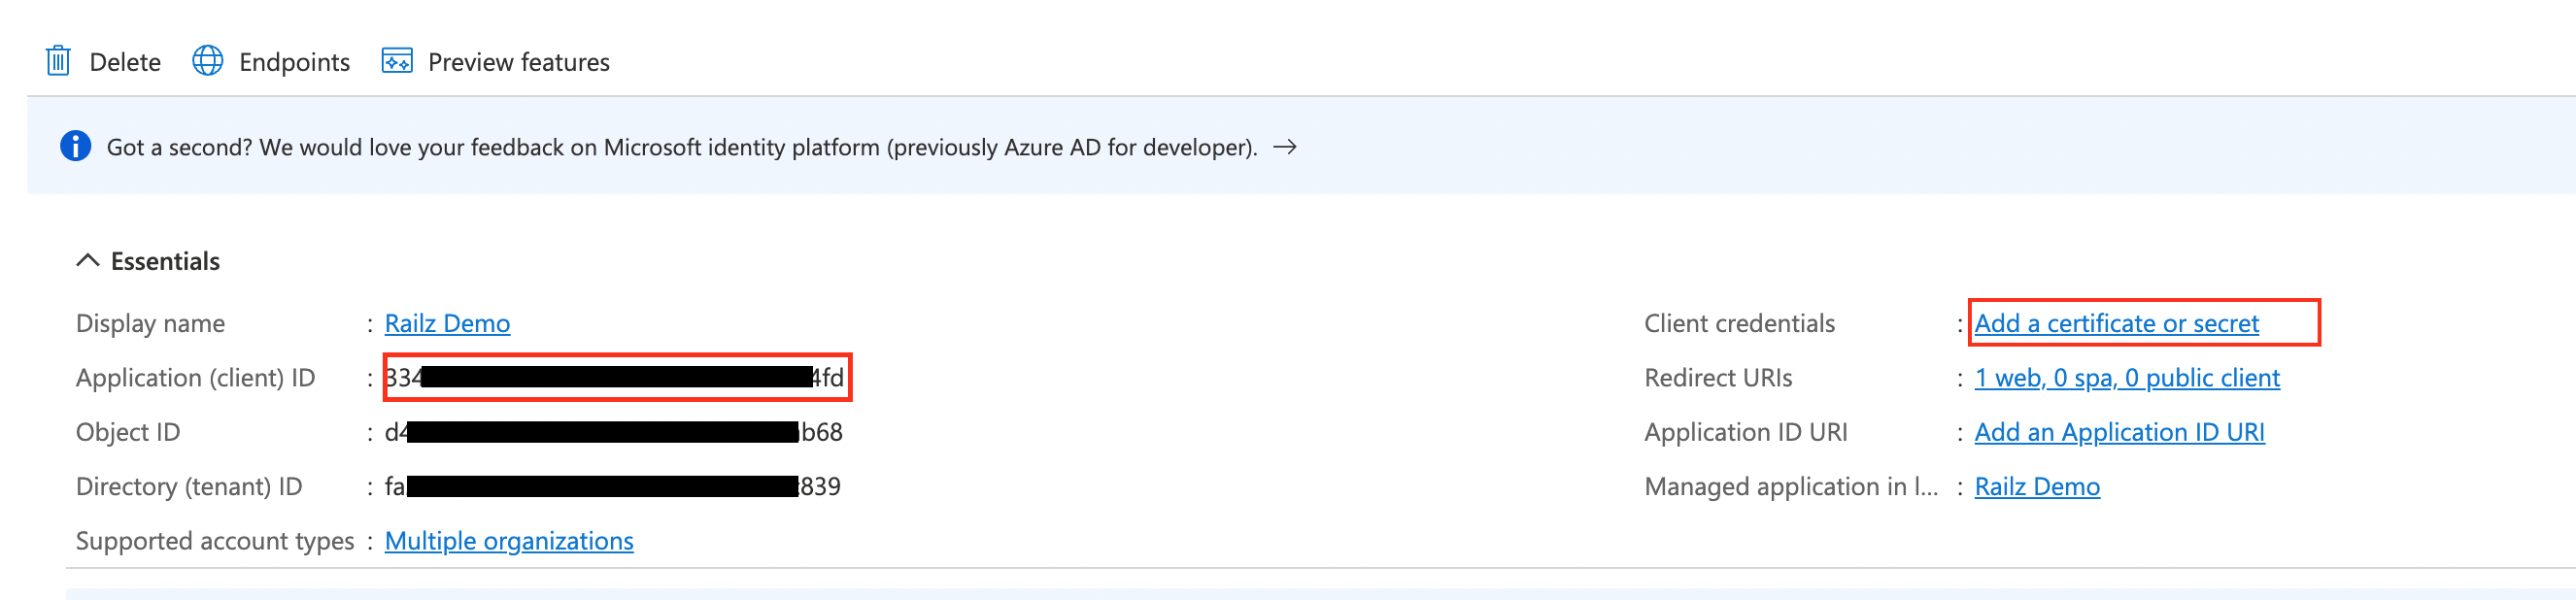Open managed application Railz Demo link
The height and width of the screenshot is (600, 2576).
(x=2037, y=487)
